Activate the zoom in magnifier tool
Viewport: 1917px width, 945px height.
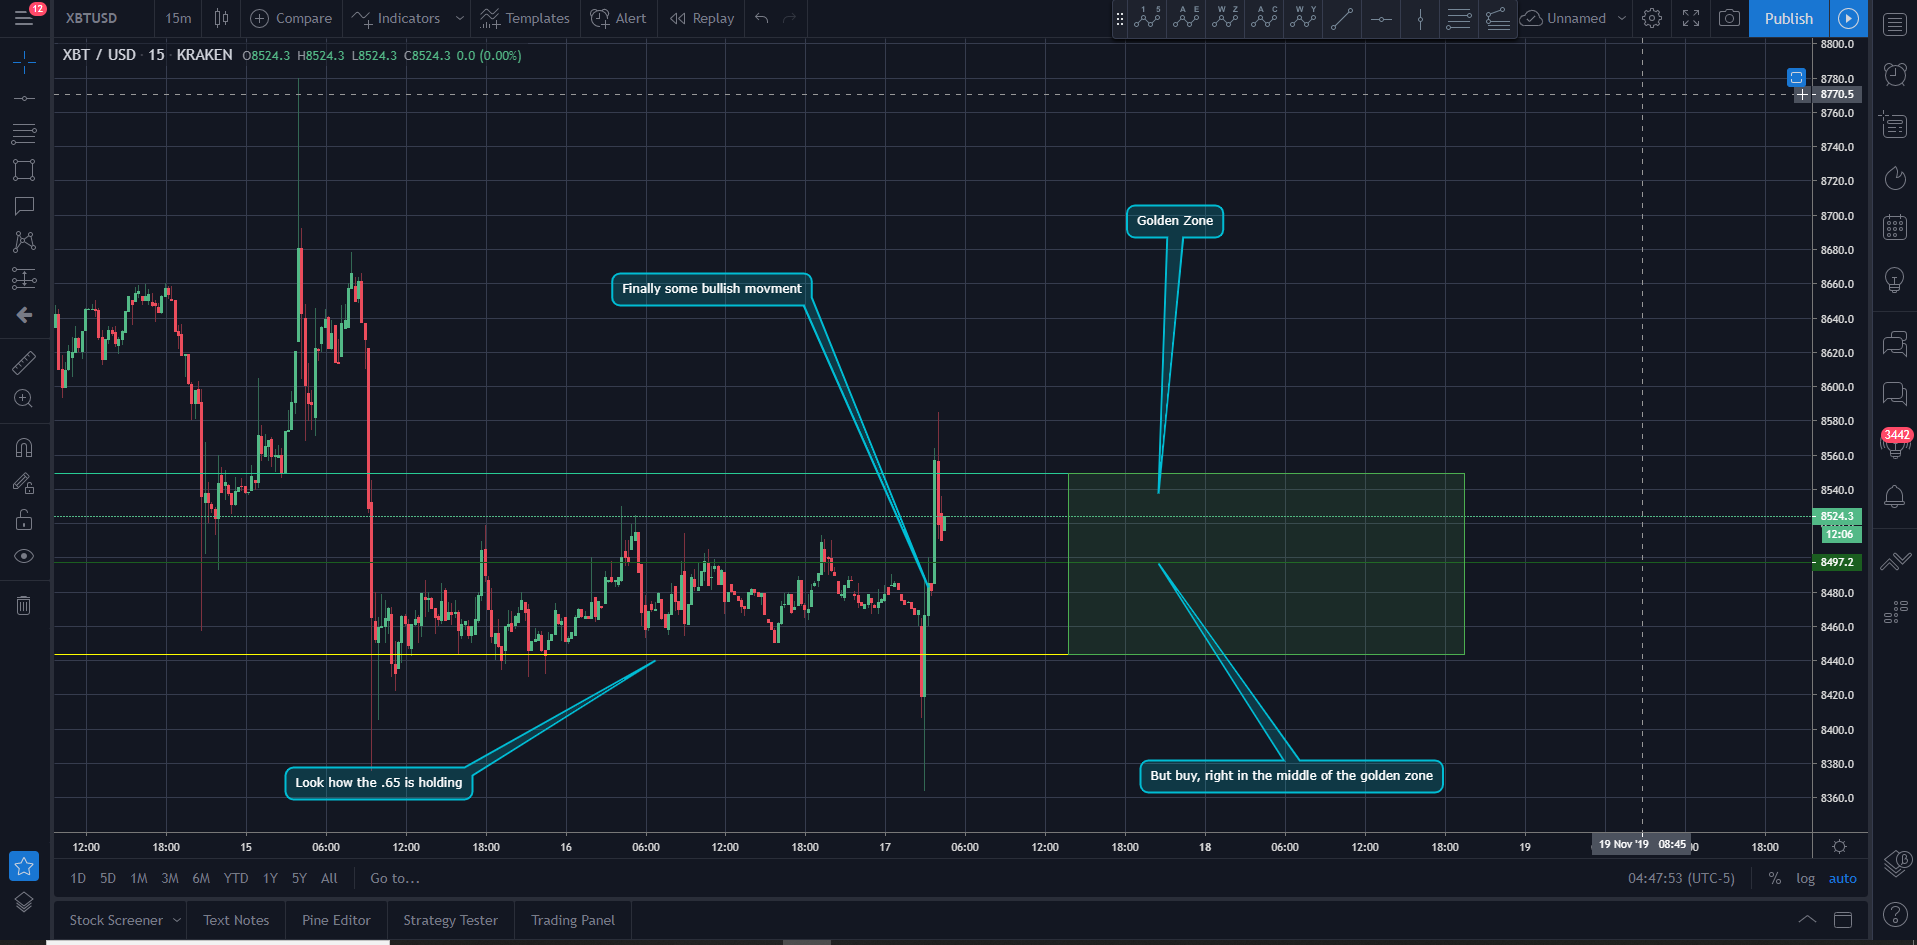[24, 399]
